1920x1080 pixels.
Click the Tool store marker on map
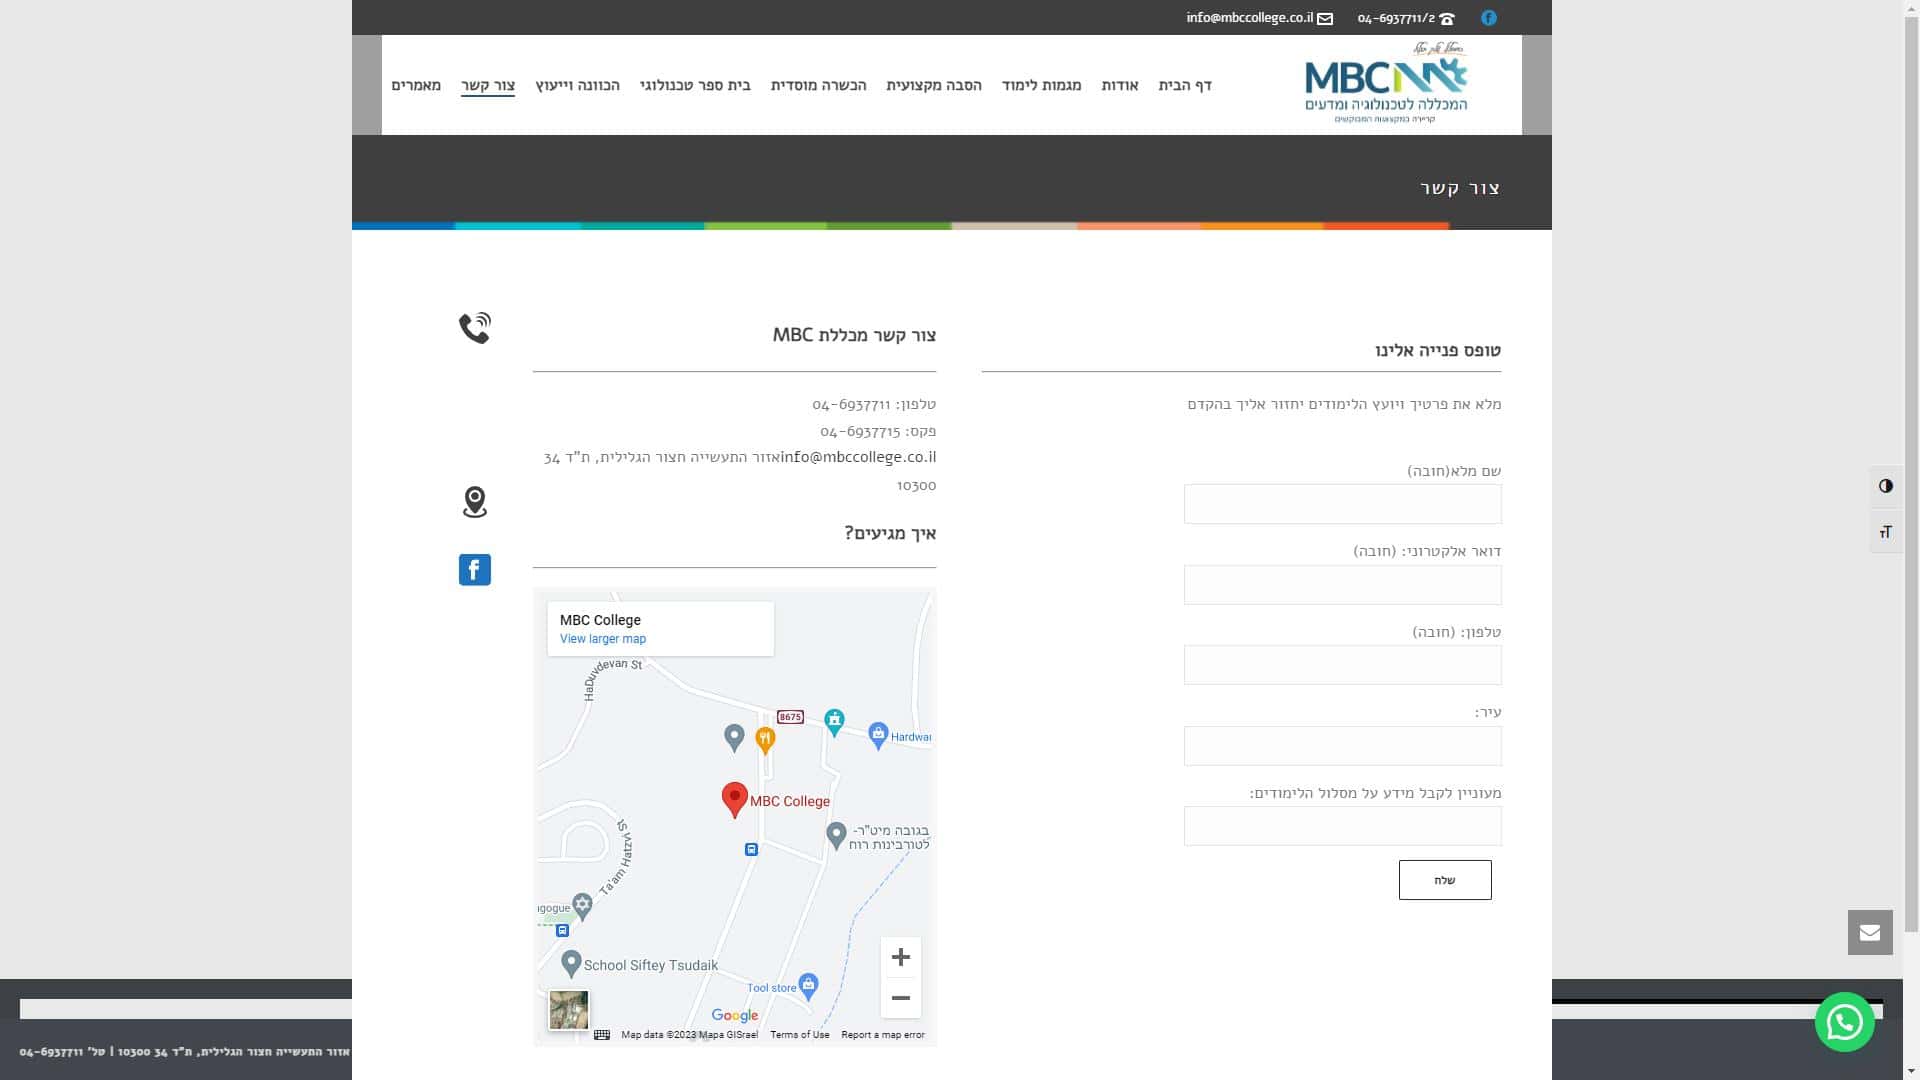click(x=809, y=987)
